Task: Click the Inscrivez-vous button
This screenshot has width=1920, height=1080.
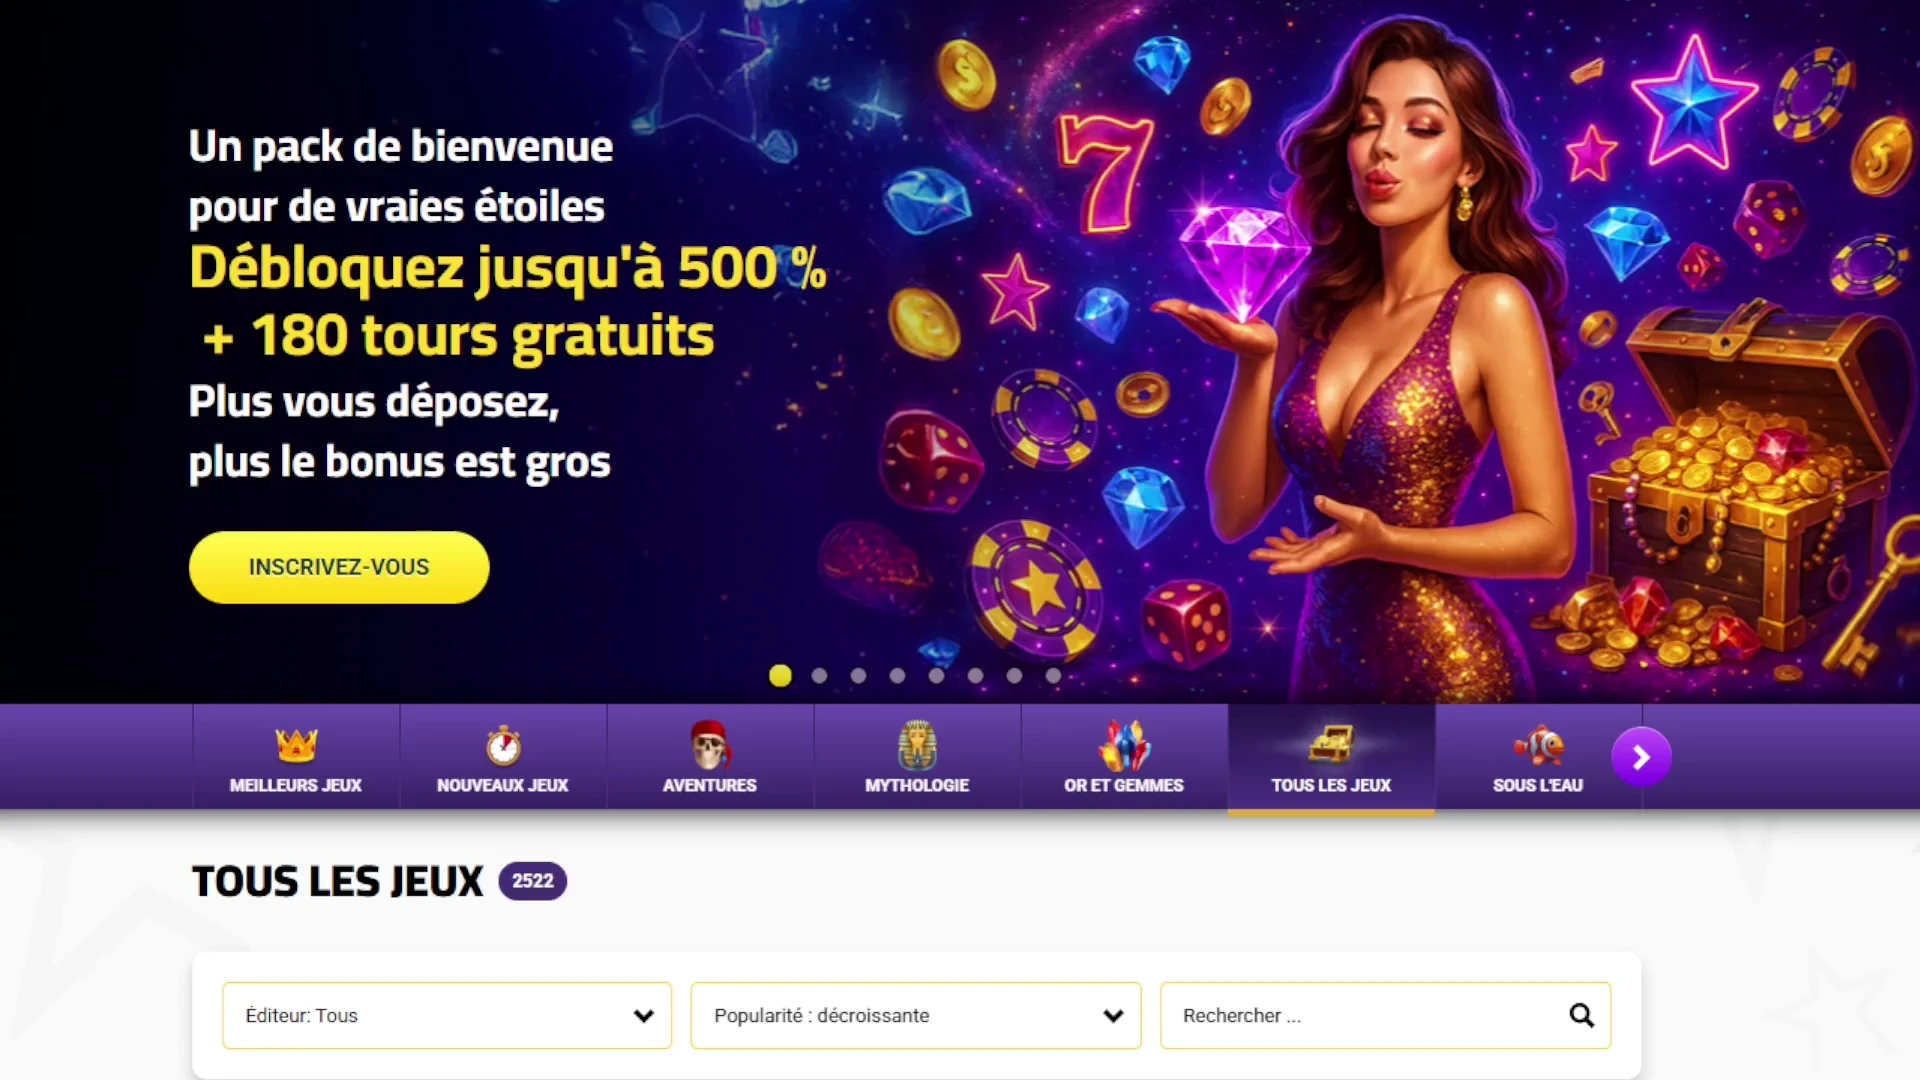Action: point(339,567)
